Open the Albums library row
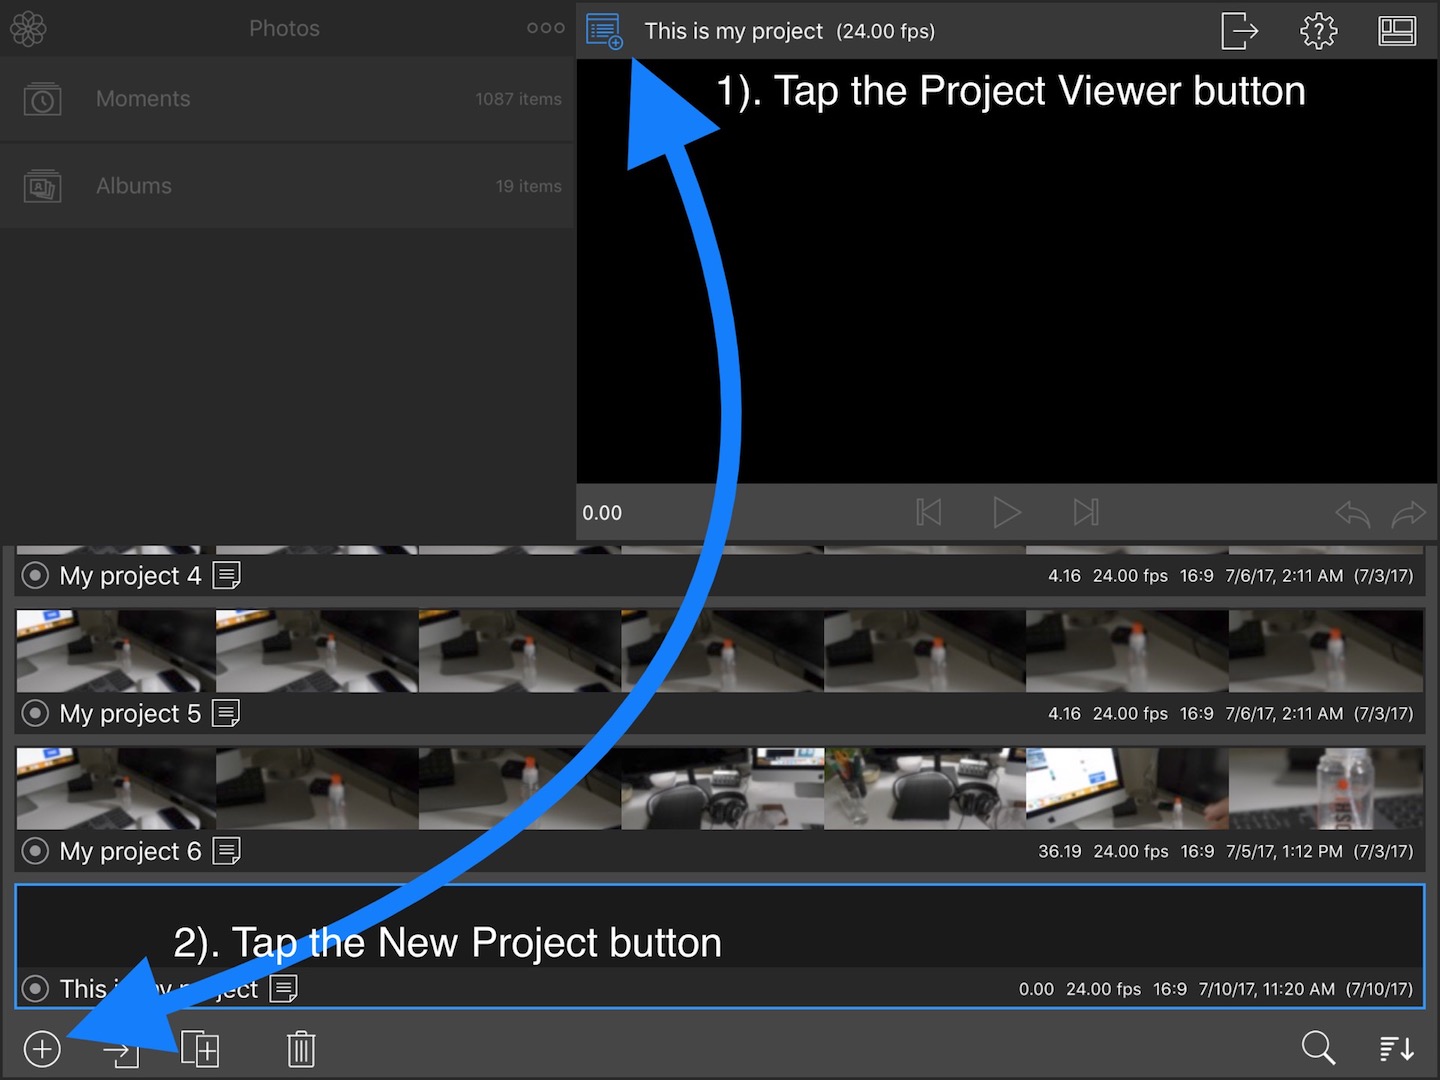 pyautogui.click(x=288, y=186)
